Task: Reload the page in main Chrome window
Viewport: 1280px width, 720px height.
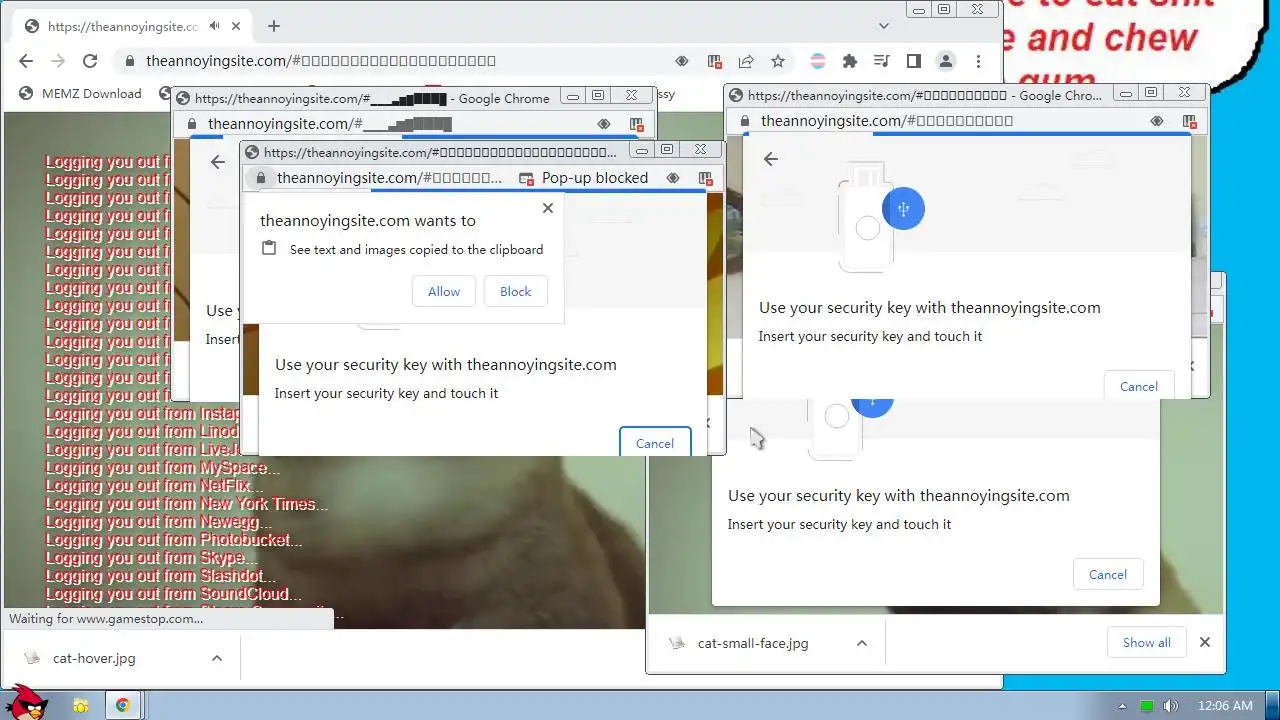Action: (90, 61)
